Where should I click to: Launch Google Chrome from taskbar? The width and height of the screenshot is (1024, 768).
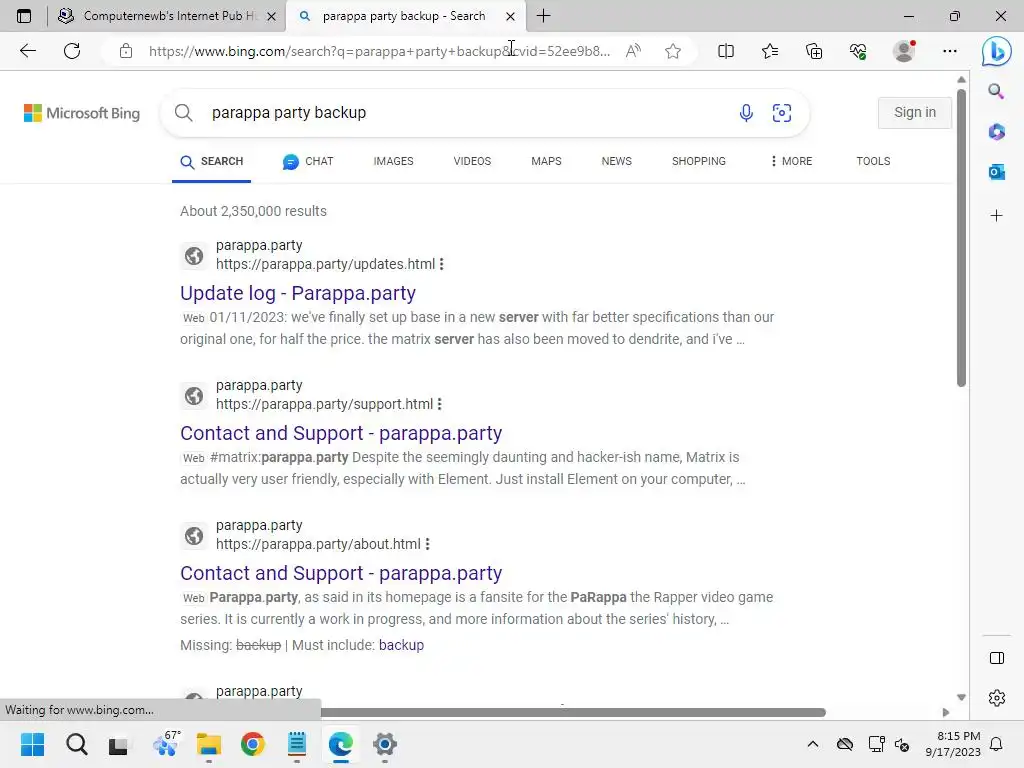click(253, 744)
